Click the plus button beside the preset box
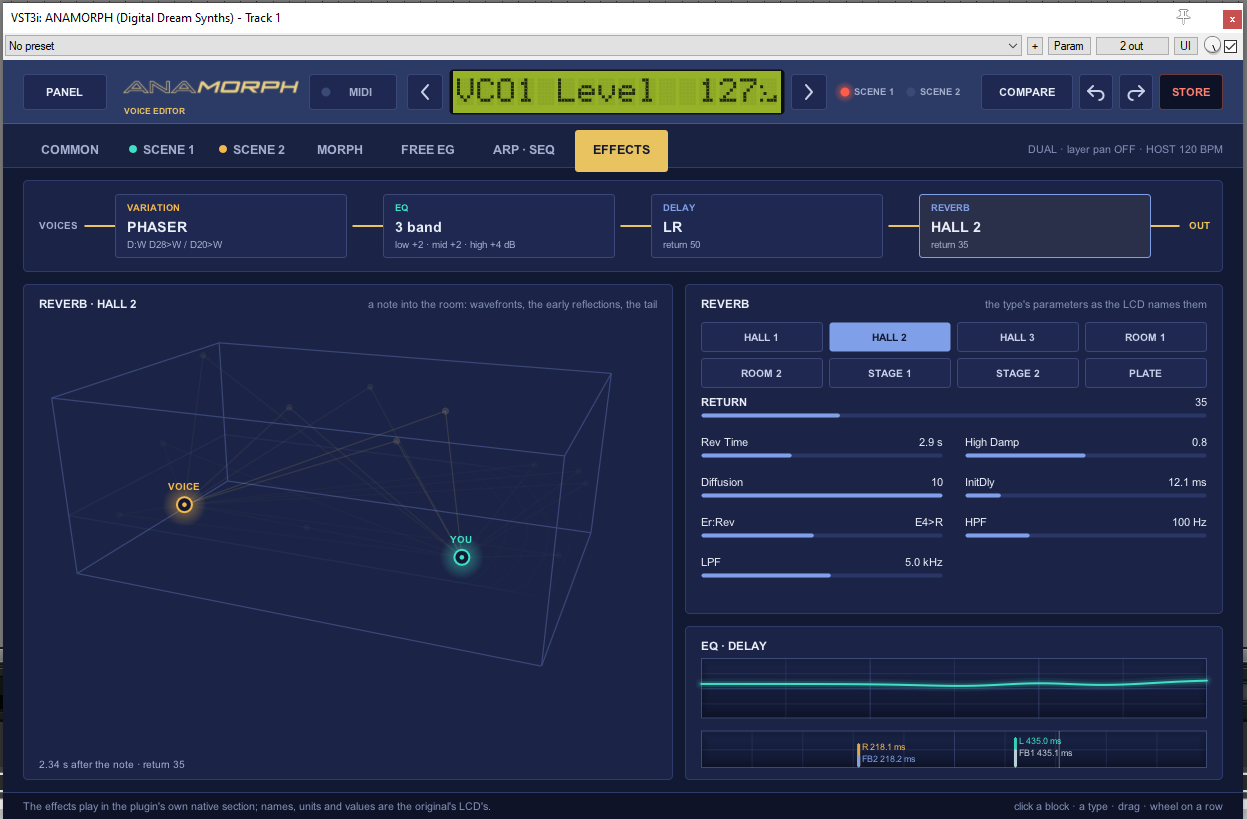This screenshot has width=1247, height=819. (x=1034, y=46)
